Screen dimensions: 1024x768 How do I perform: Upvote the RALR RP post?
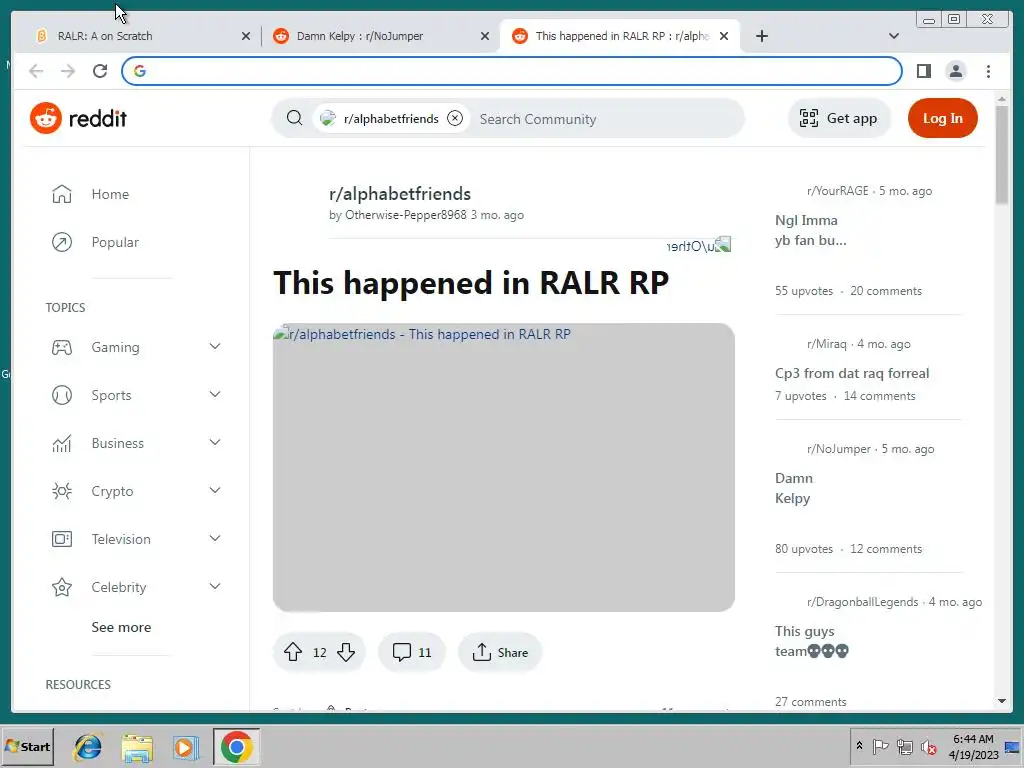[x=293, y=652]
